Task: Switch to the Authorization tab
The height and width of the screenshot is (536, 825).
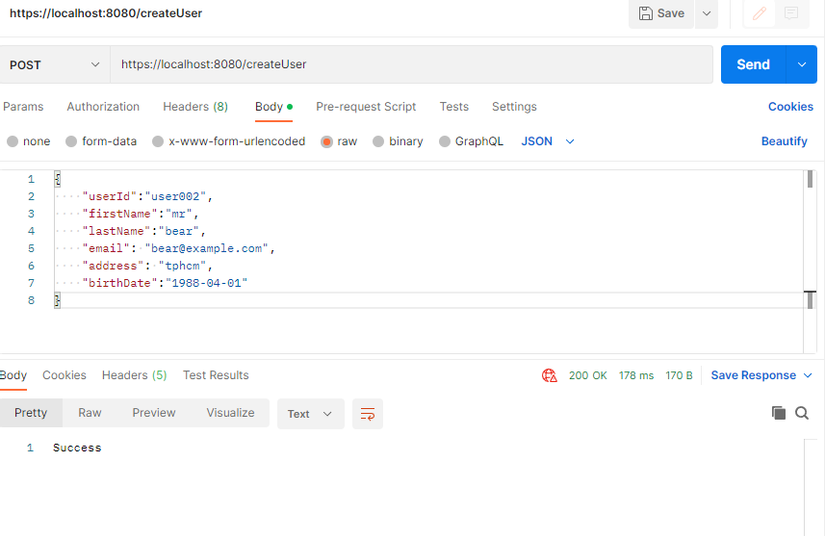Action: click(103, 107)
